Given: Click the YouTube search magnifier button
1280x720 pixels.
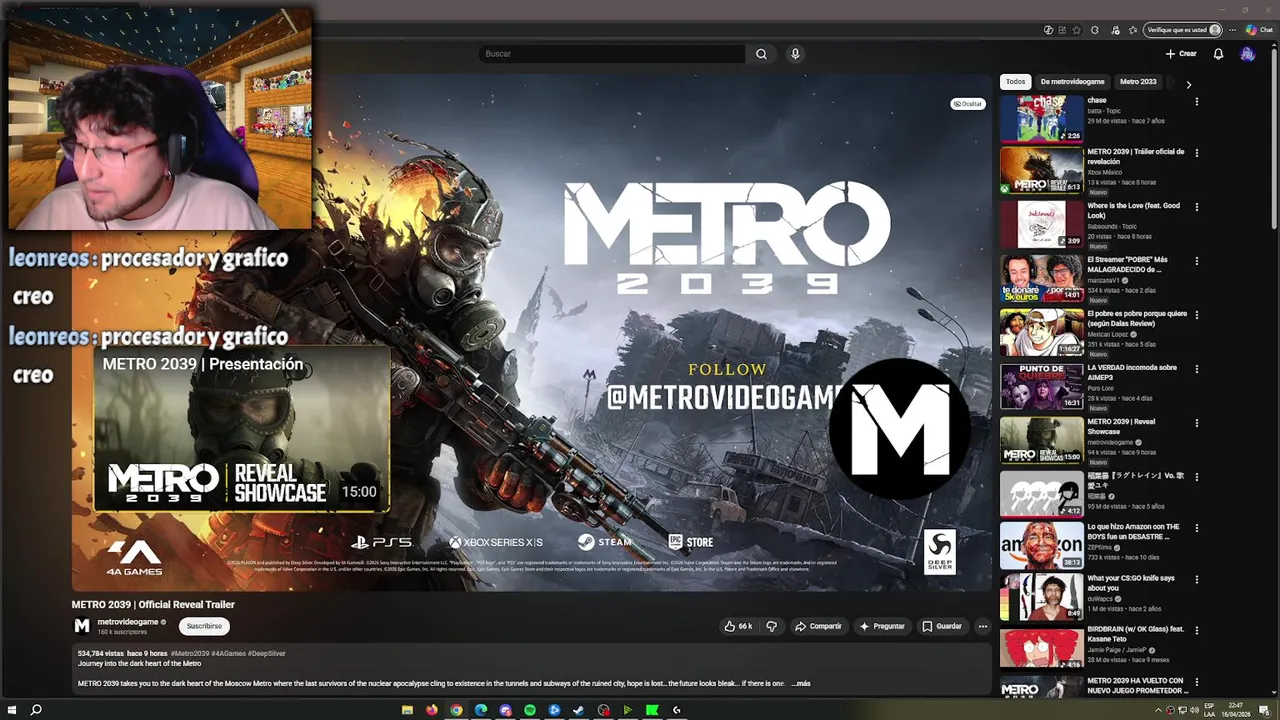Looking at the screenshot, I should 761,54.
